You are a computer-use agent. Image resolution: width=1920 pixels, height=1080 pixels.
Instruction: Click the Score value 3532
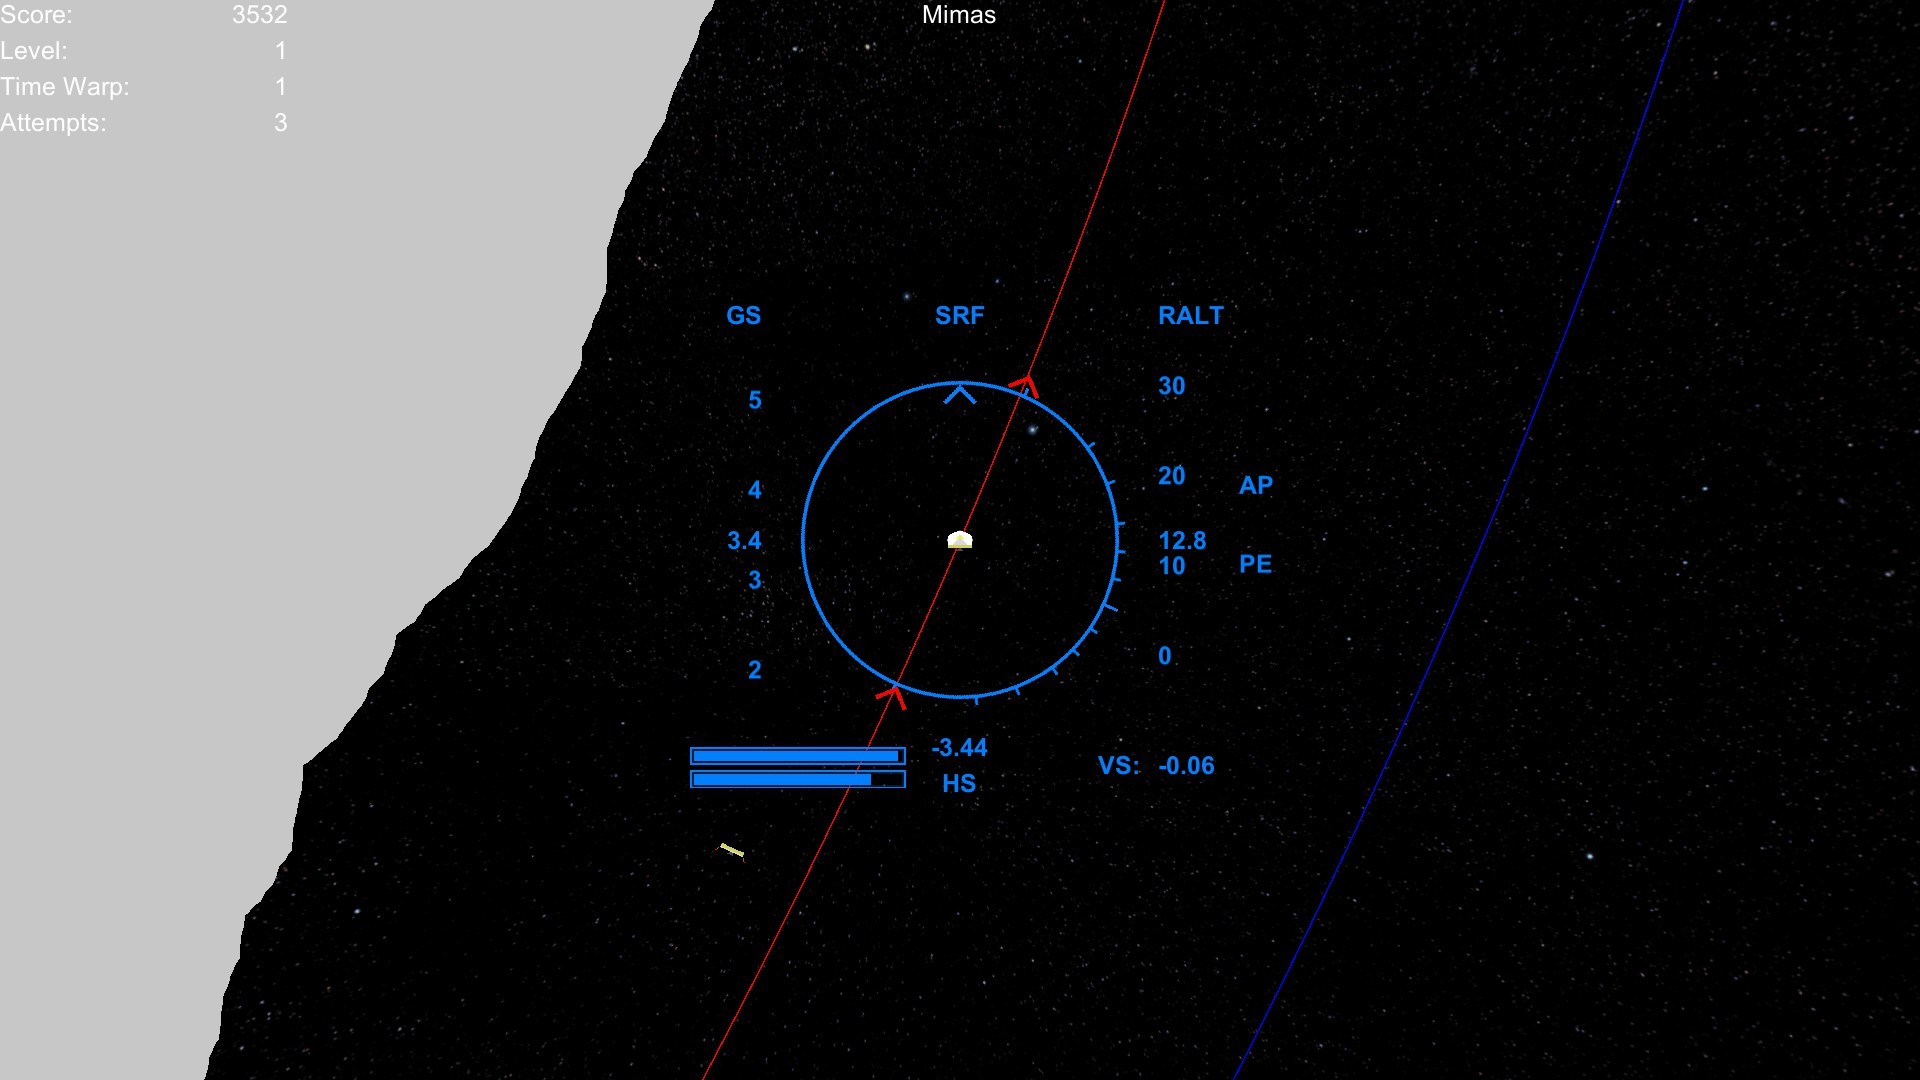tap(259, 15)
